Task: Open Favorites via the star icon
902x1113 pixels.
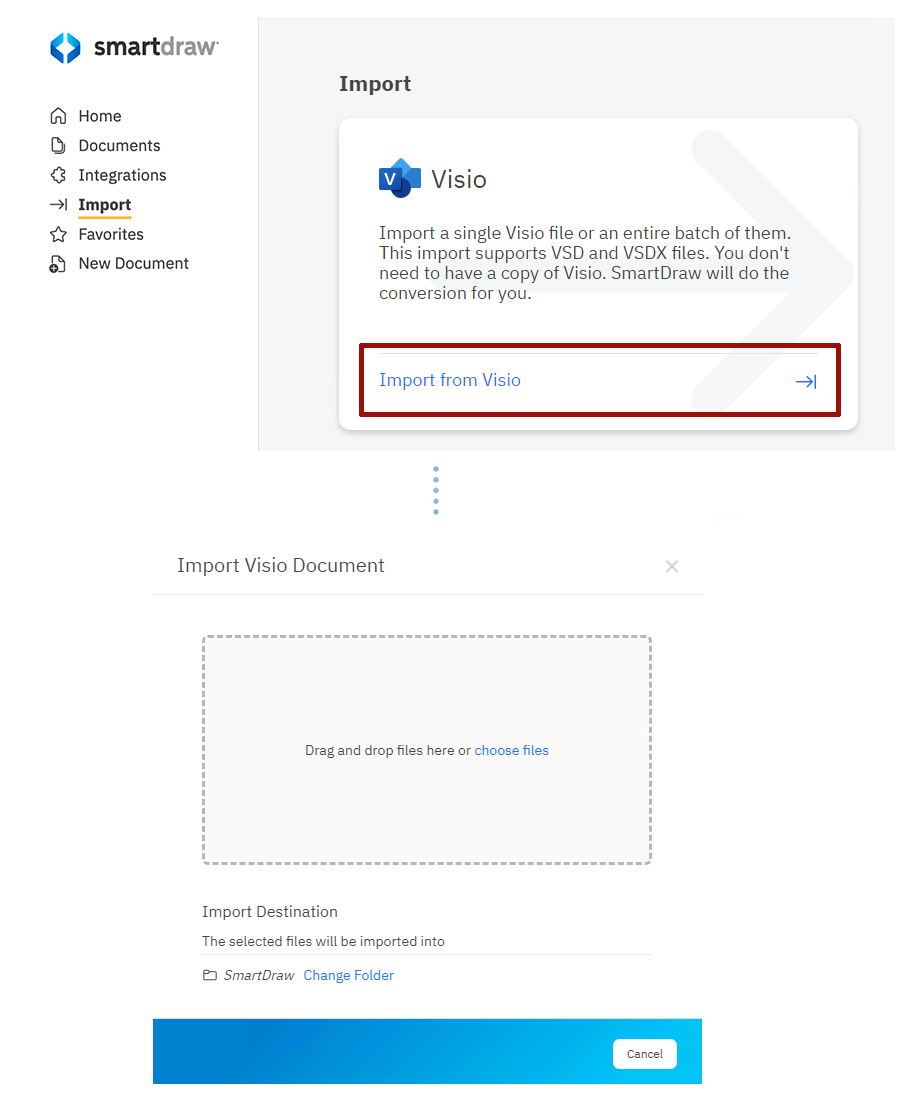Action: click(60, 234)
